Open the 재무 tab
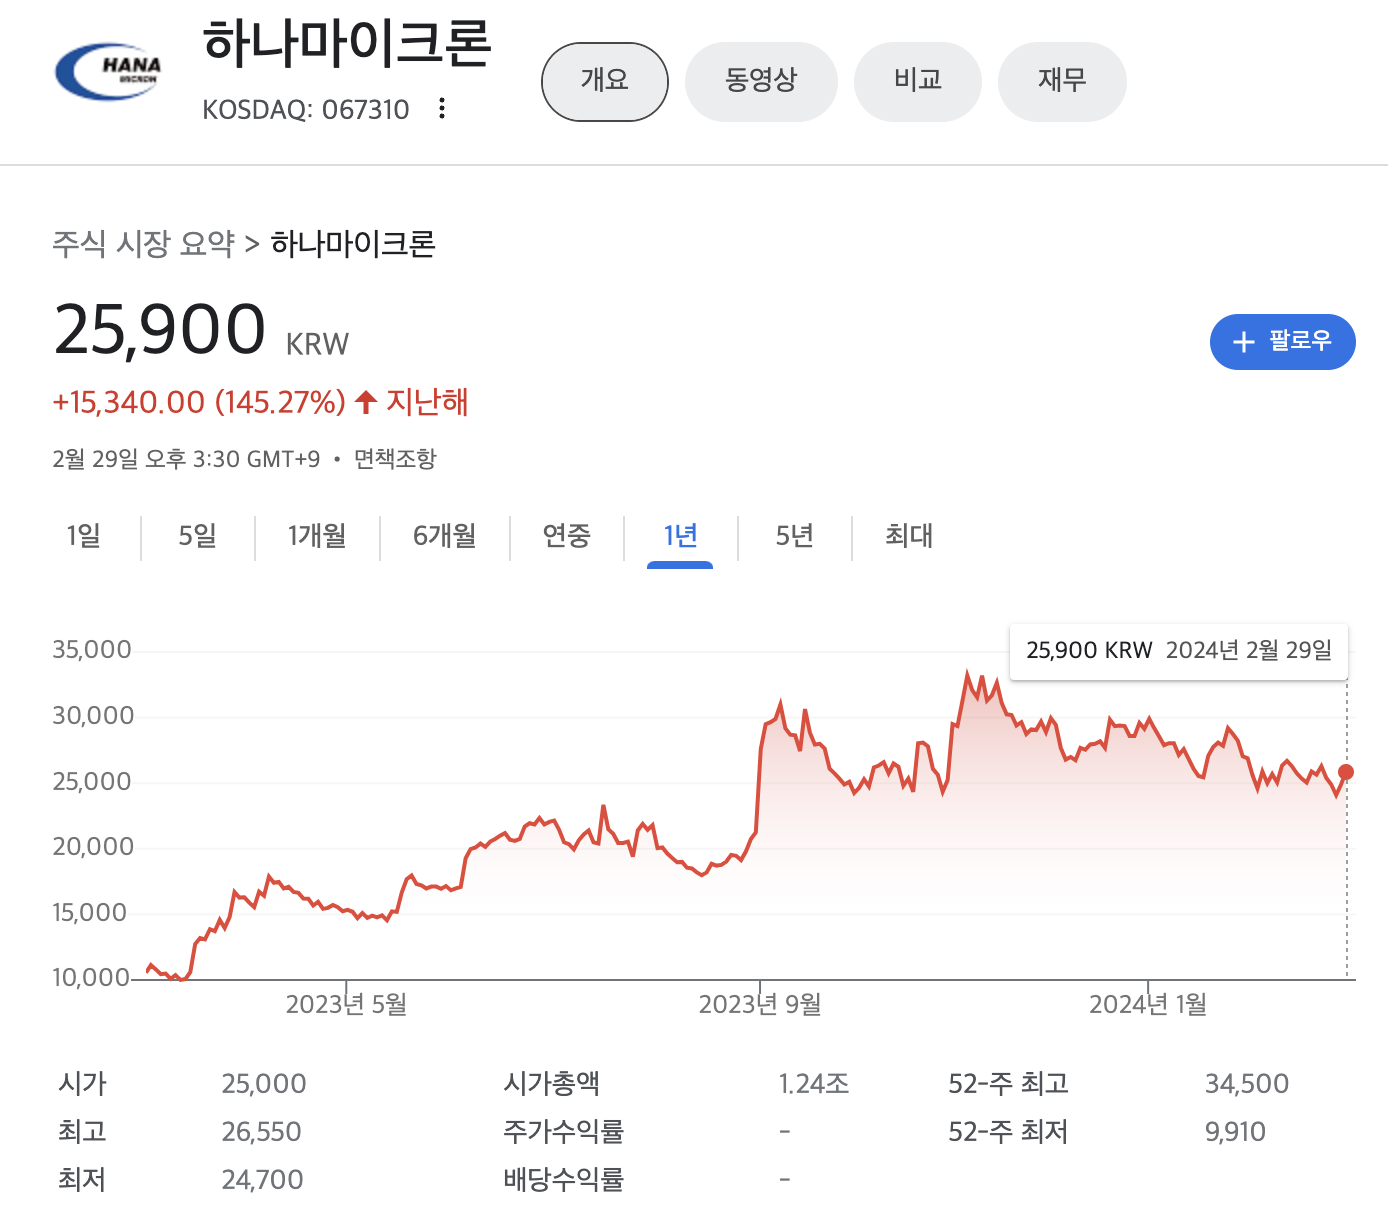 (1062, 81)
